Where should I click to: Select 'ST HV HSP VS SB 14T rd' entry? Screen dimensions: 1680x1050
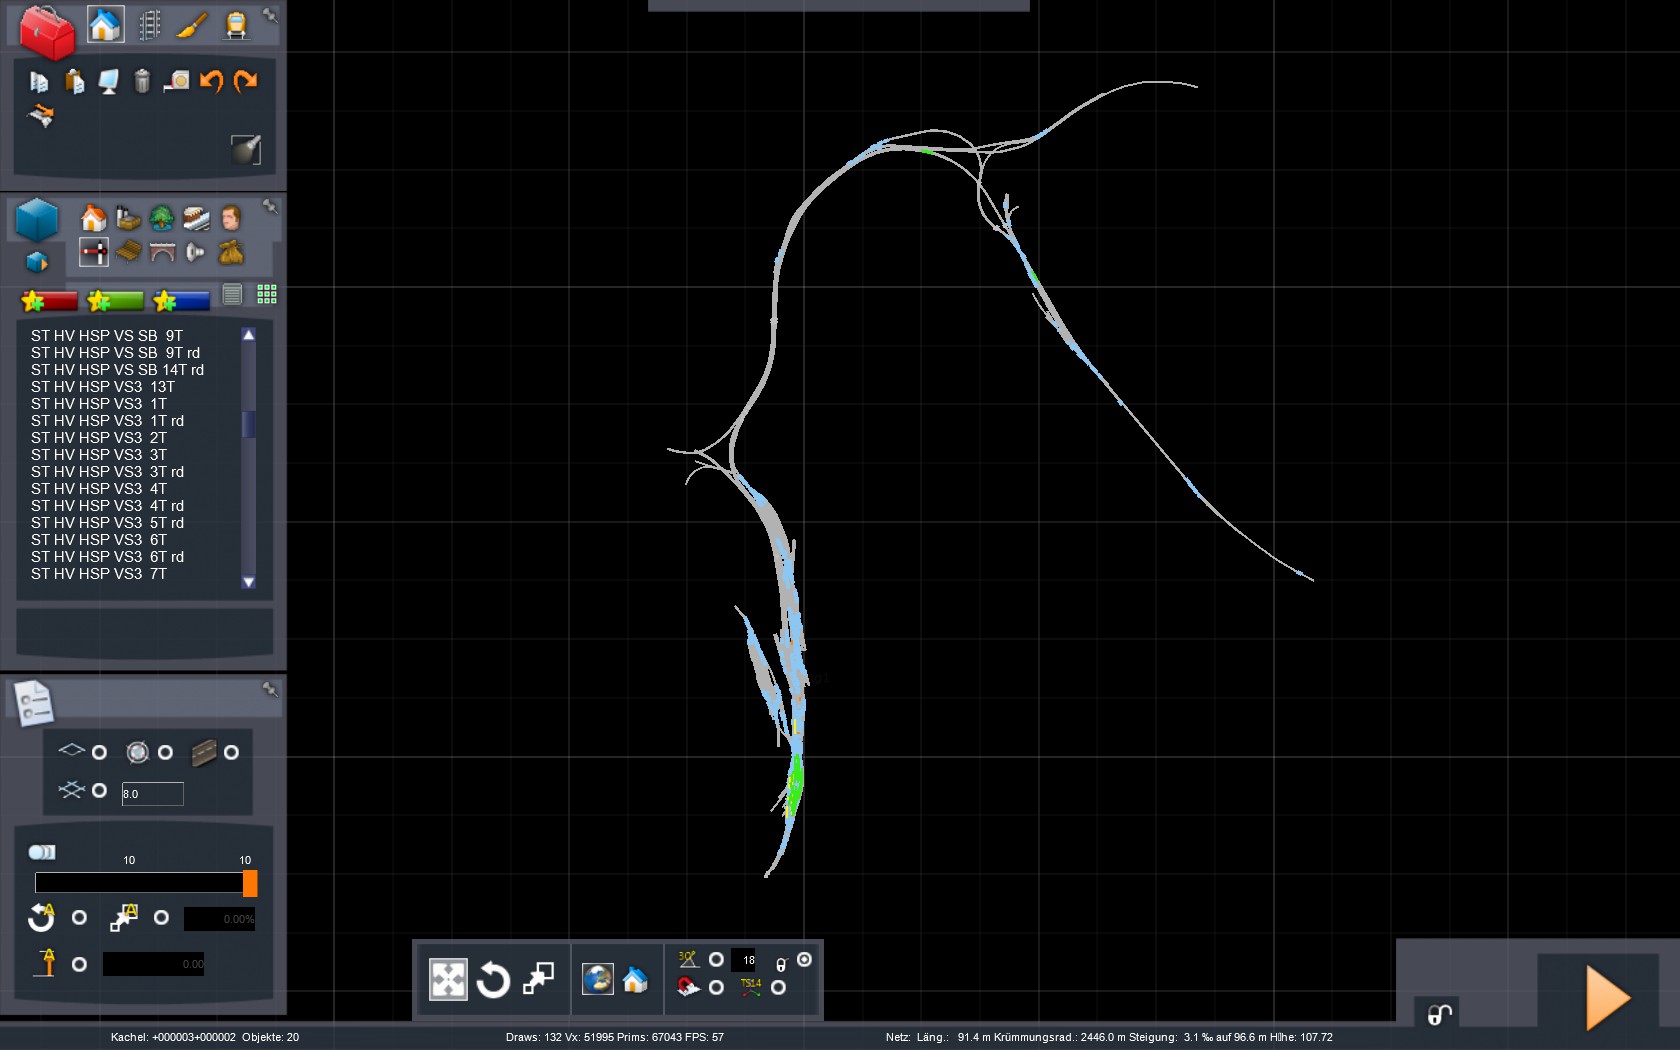click(x=117, y=370)
